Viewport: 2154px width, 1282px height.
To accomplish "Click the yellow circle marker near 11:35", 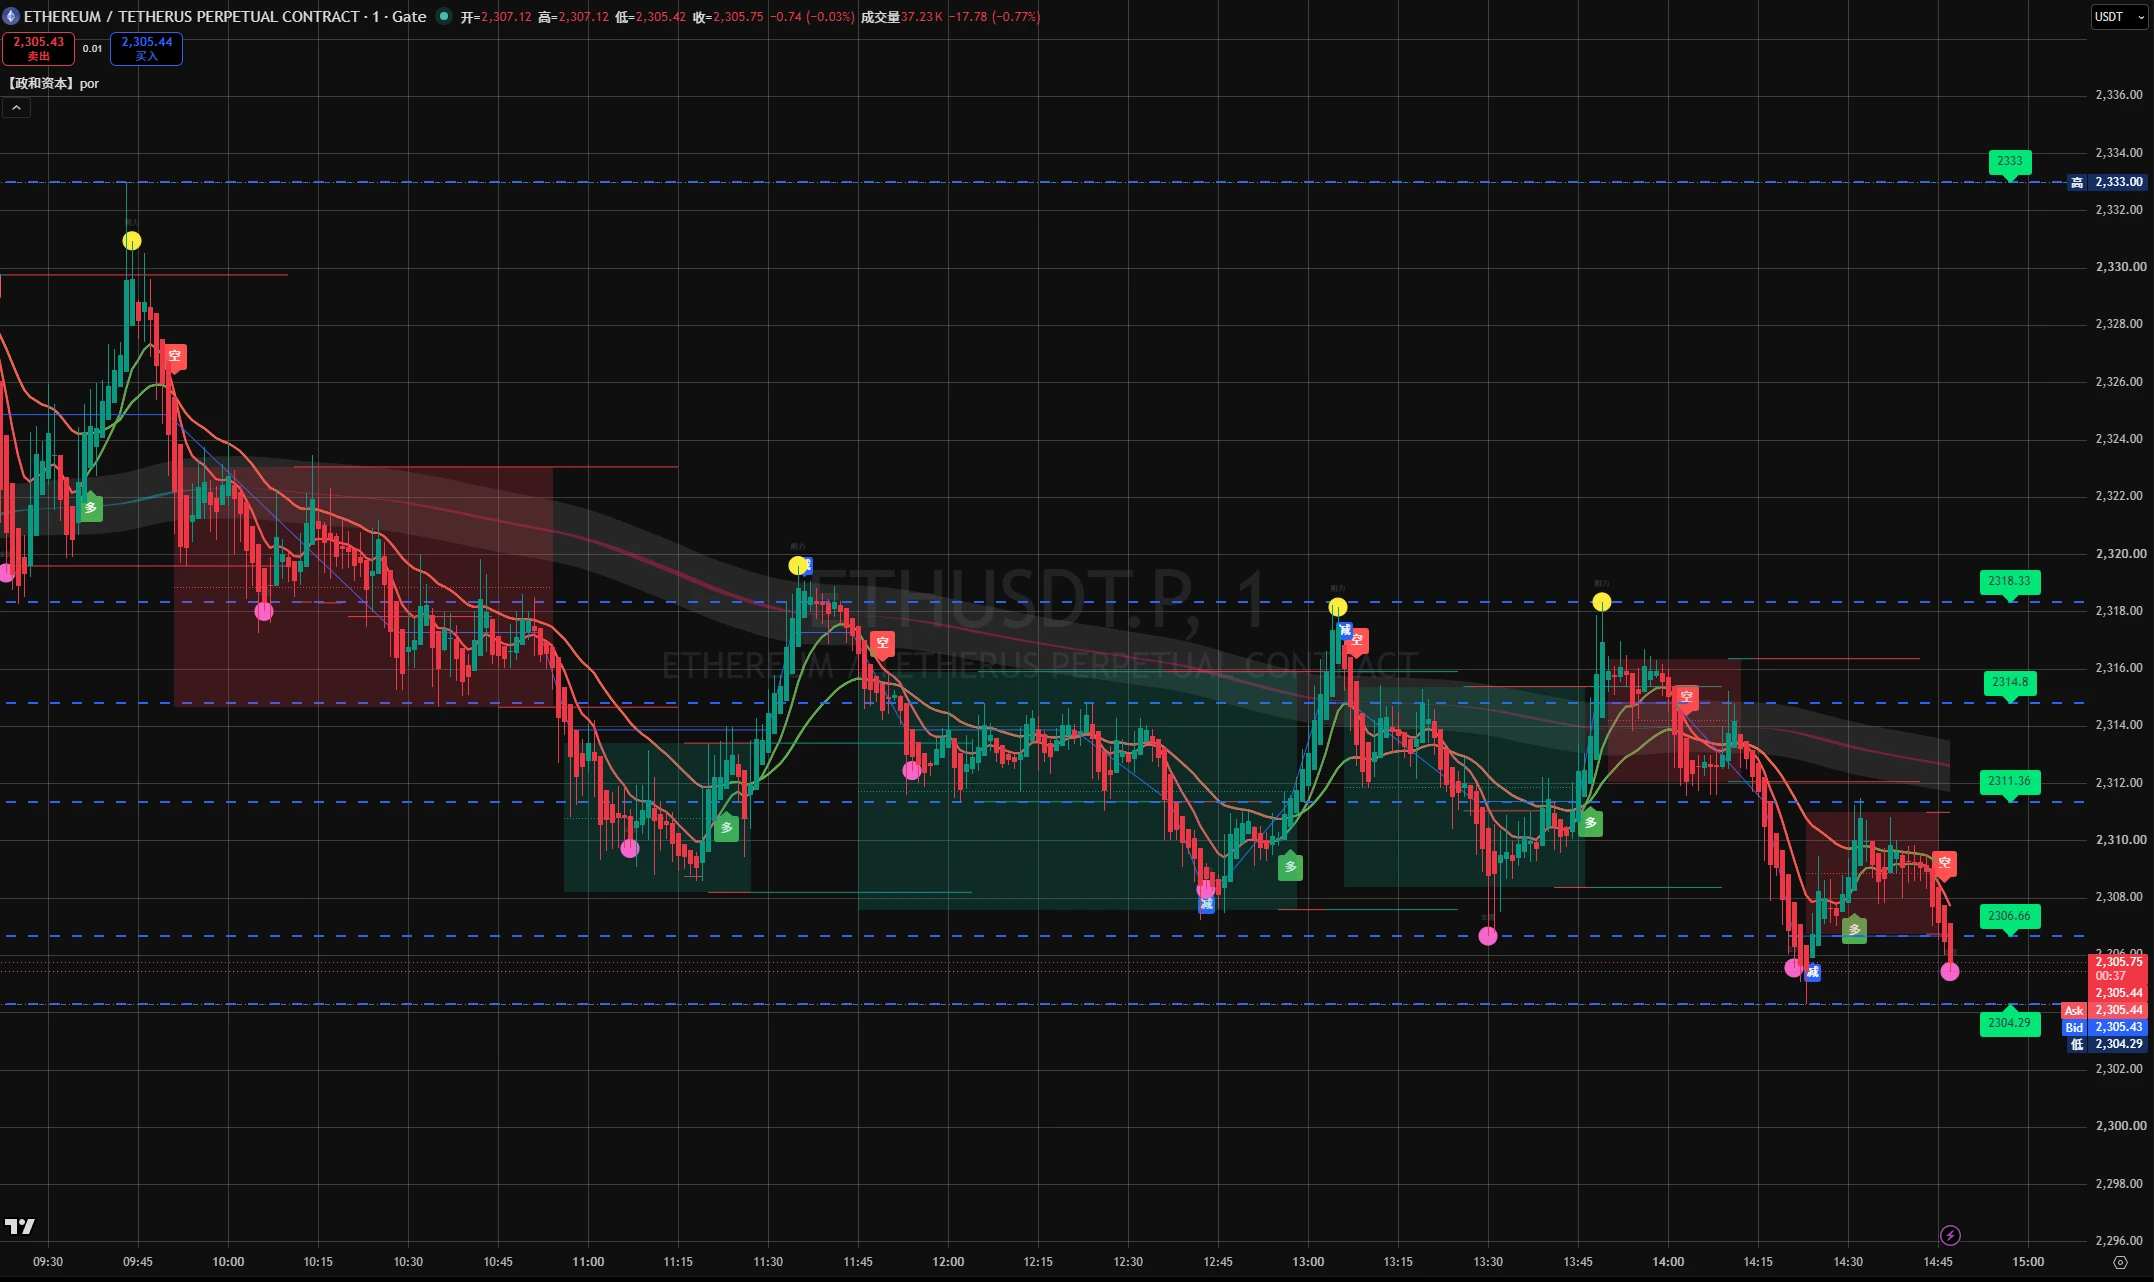I will point(797,566).
